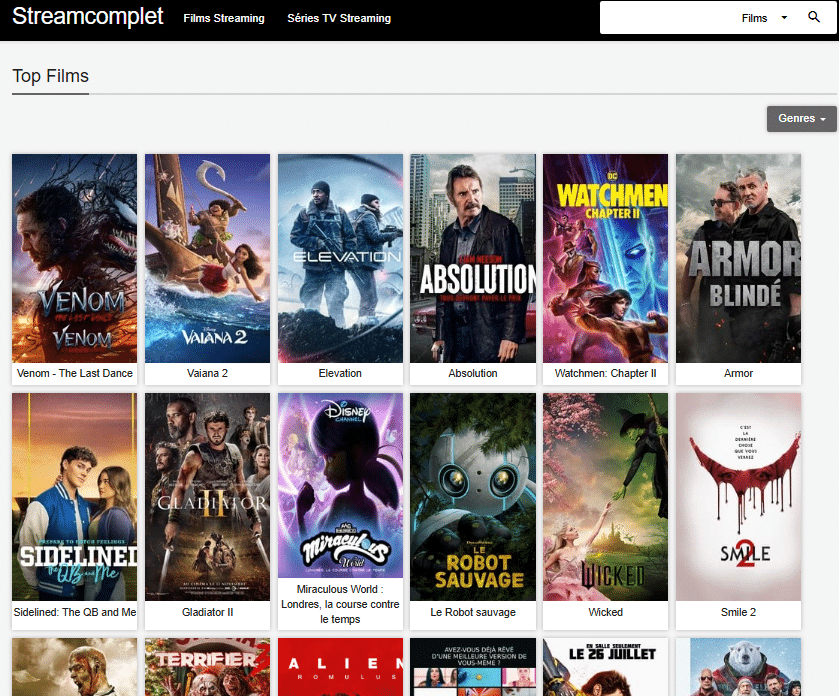The height and width of the screenshot is (696, 839).
Task: Open "Sidelined: The QB and Me" title
Action: (74, 612)
